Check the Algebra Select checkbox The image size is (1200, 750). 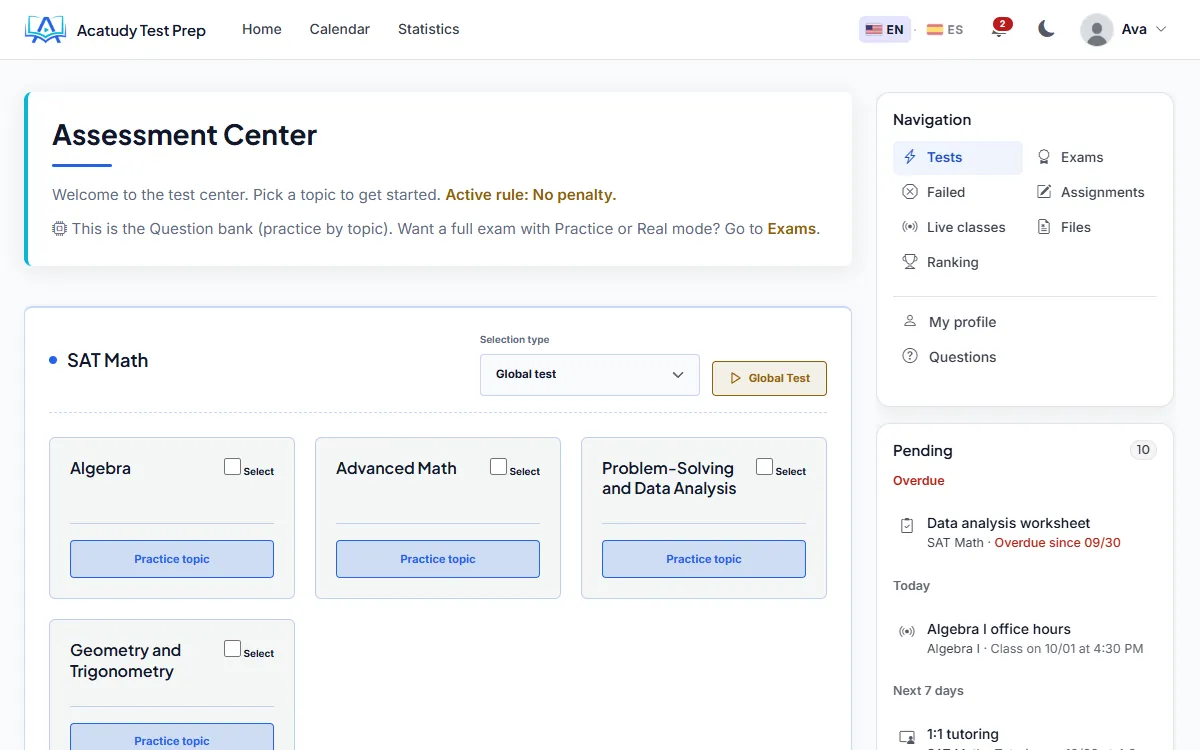coord(232,467)
